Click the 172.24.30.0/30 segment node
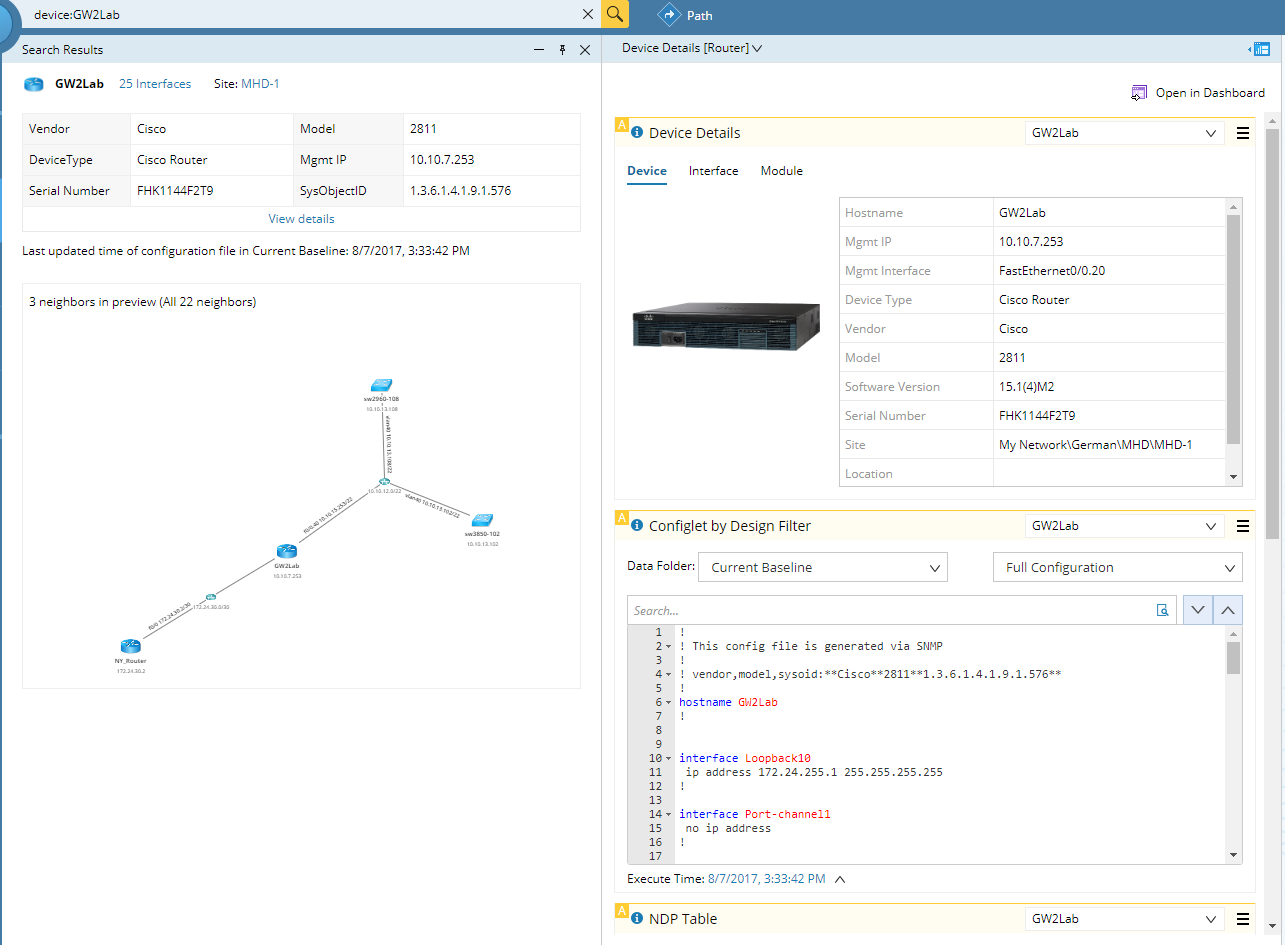This screenshot has height=945, width=1285. [x=210, y=597]
